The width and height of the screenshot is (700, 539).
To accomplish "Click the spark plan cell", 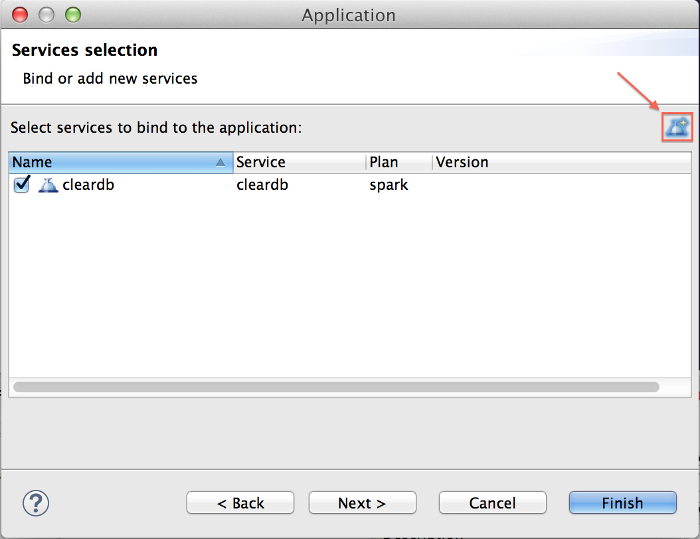I will coord(389,185).
